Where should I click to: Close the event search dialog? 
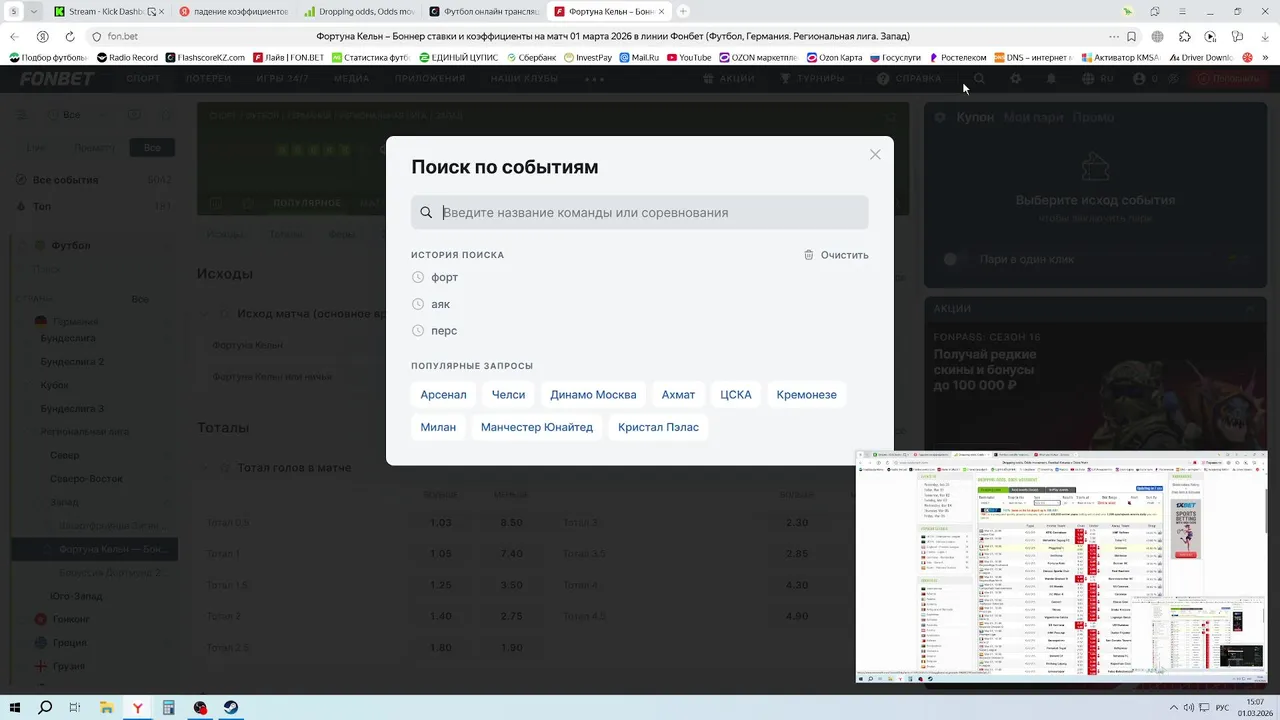tap(875, 154)
